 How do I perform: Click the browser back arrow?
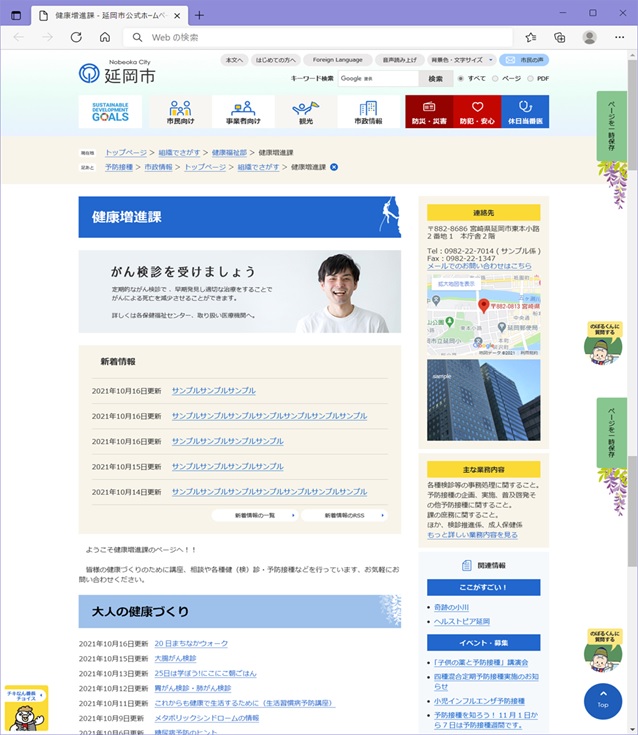[x=19, y=38]
